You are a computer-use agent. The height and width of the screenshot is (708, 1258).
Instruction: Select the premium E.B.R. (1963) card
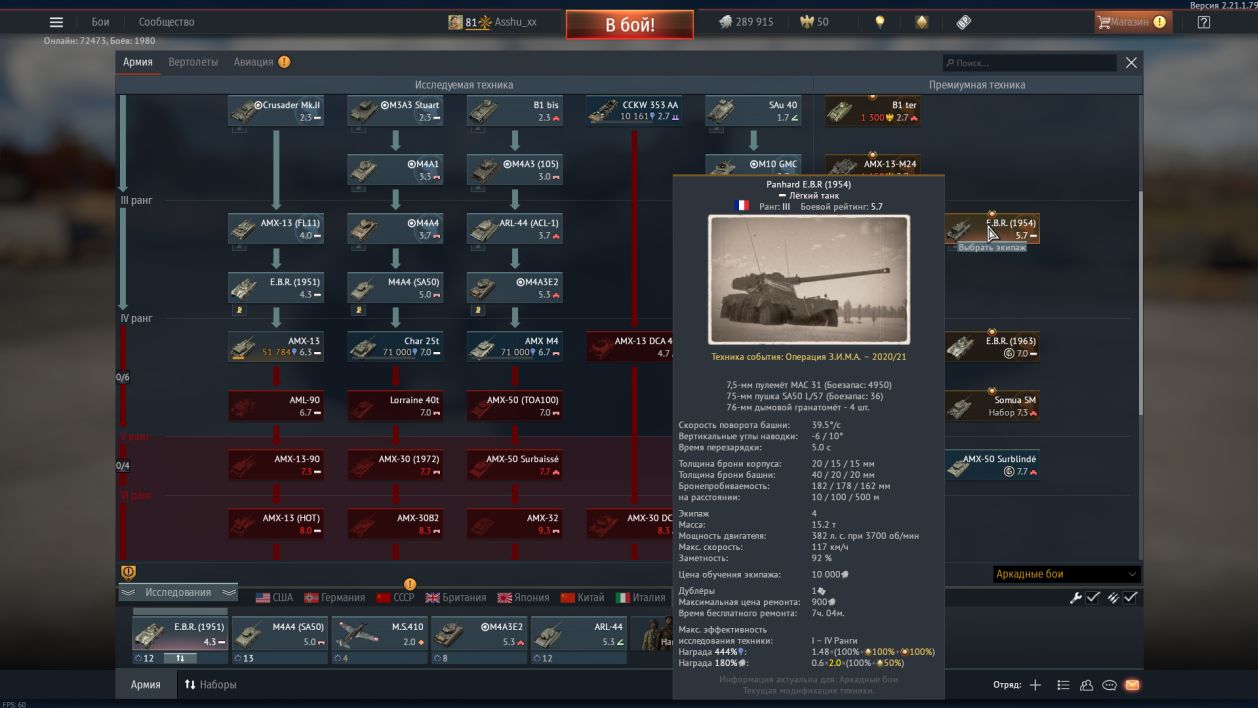pos(992,346)
